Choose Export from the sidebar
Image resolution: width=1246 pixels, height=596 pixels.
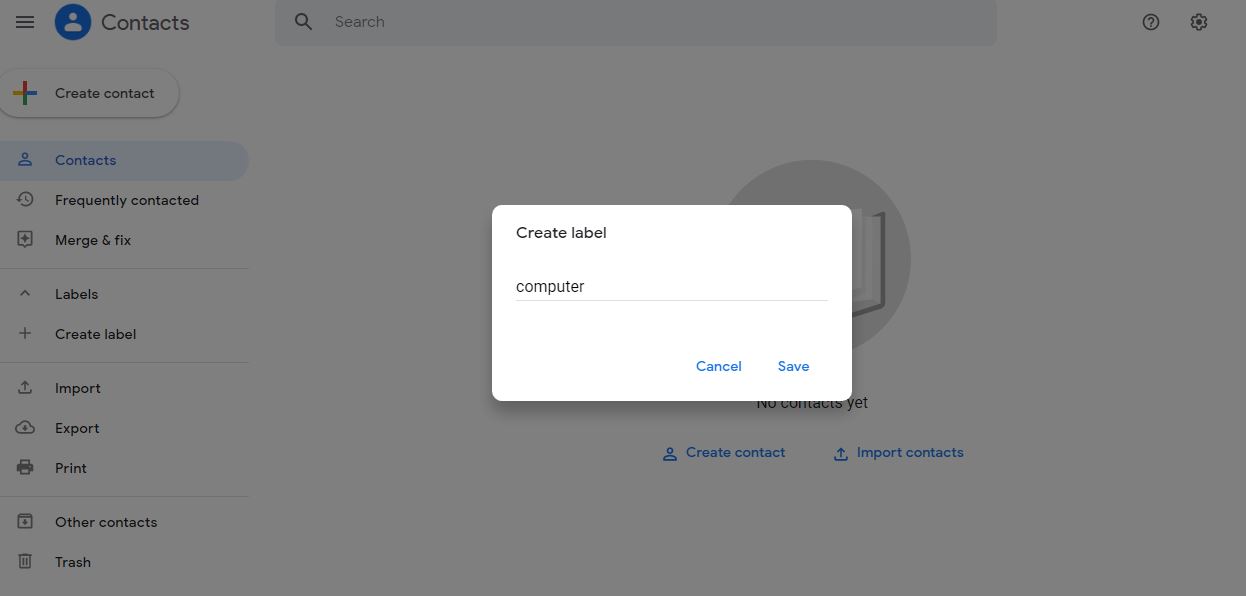(x=124, y=428)
